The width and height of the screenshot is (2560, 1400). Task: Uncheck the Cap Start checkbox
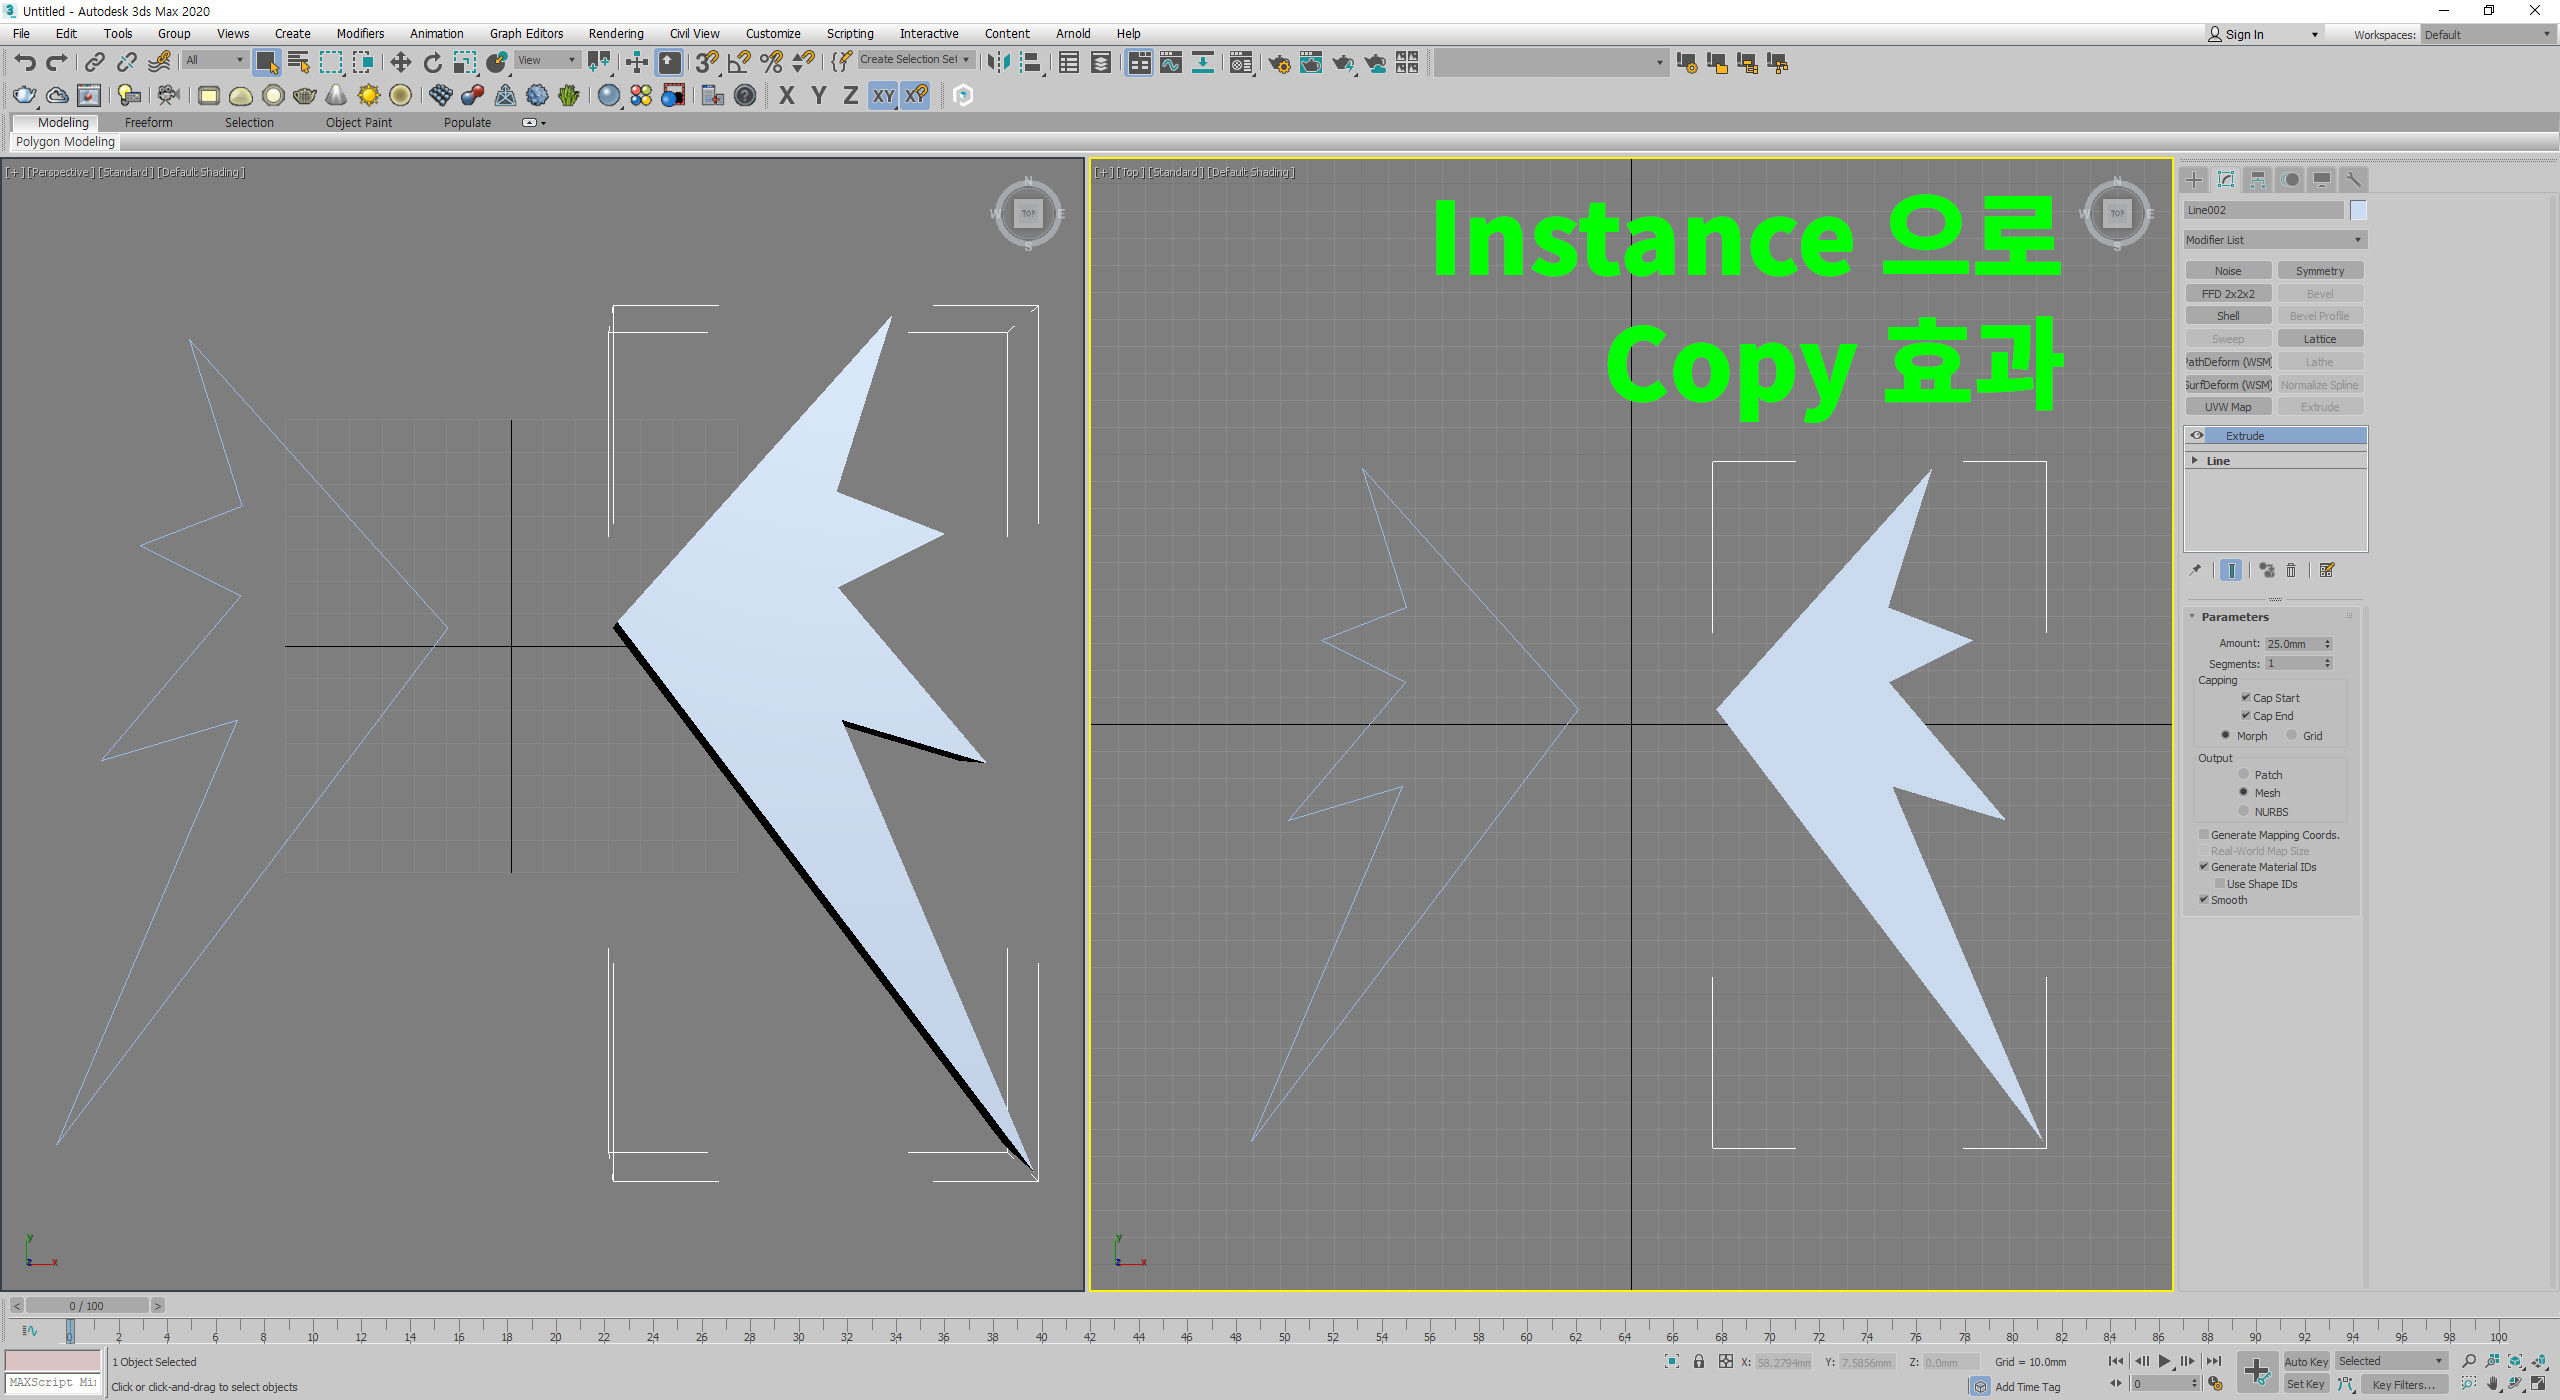[2246, 698]
